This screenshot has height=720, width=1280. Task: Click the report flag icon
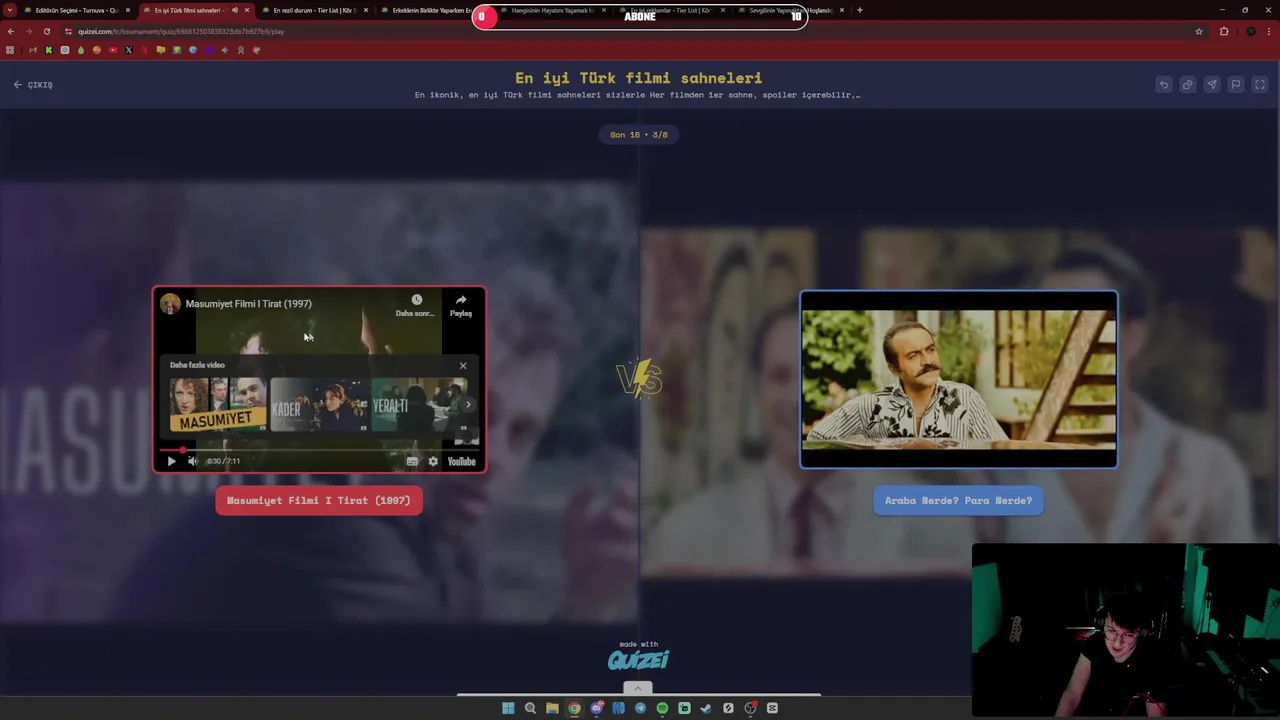pos(1236,85)
